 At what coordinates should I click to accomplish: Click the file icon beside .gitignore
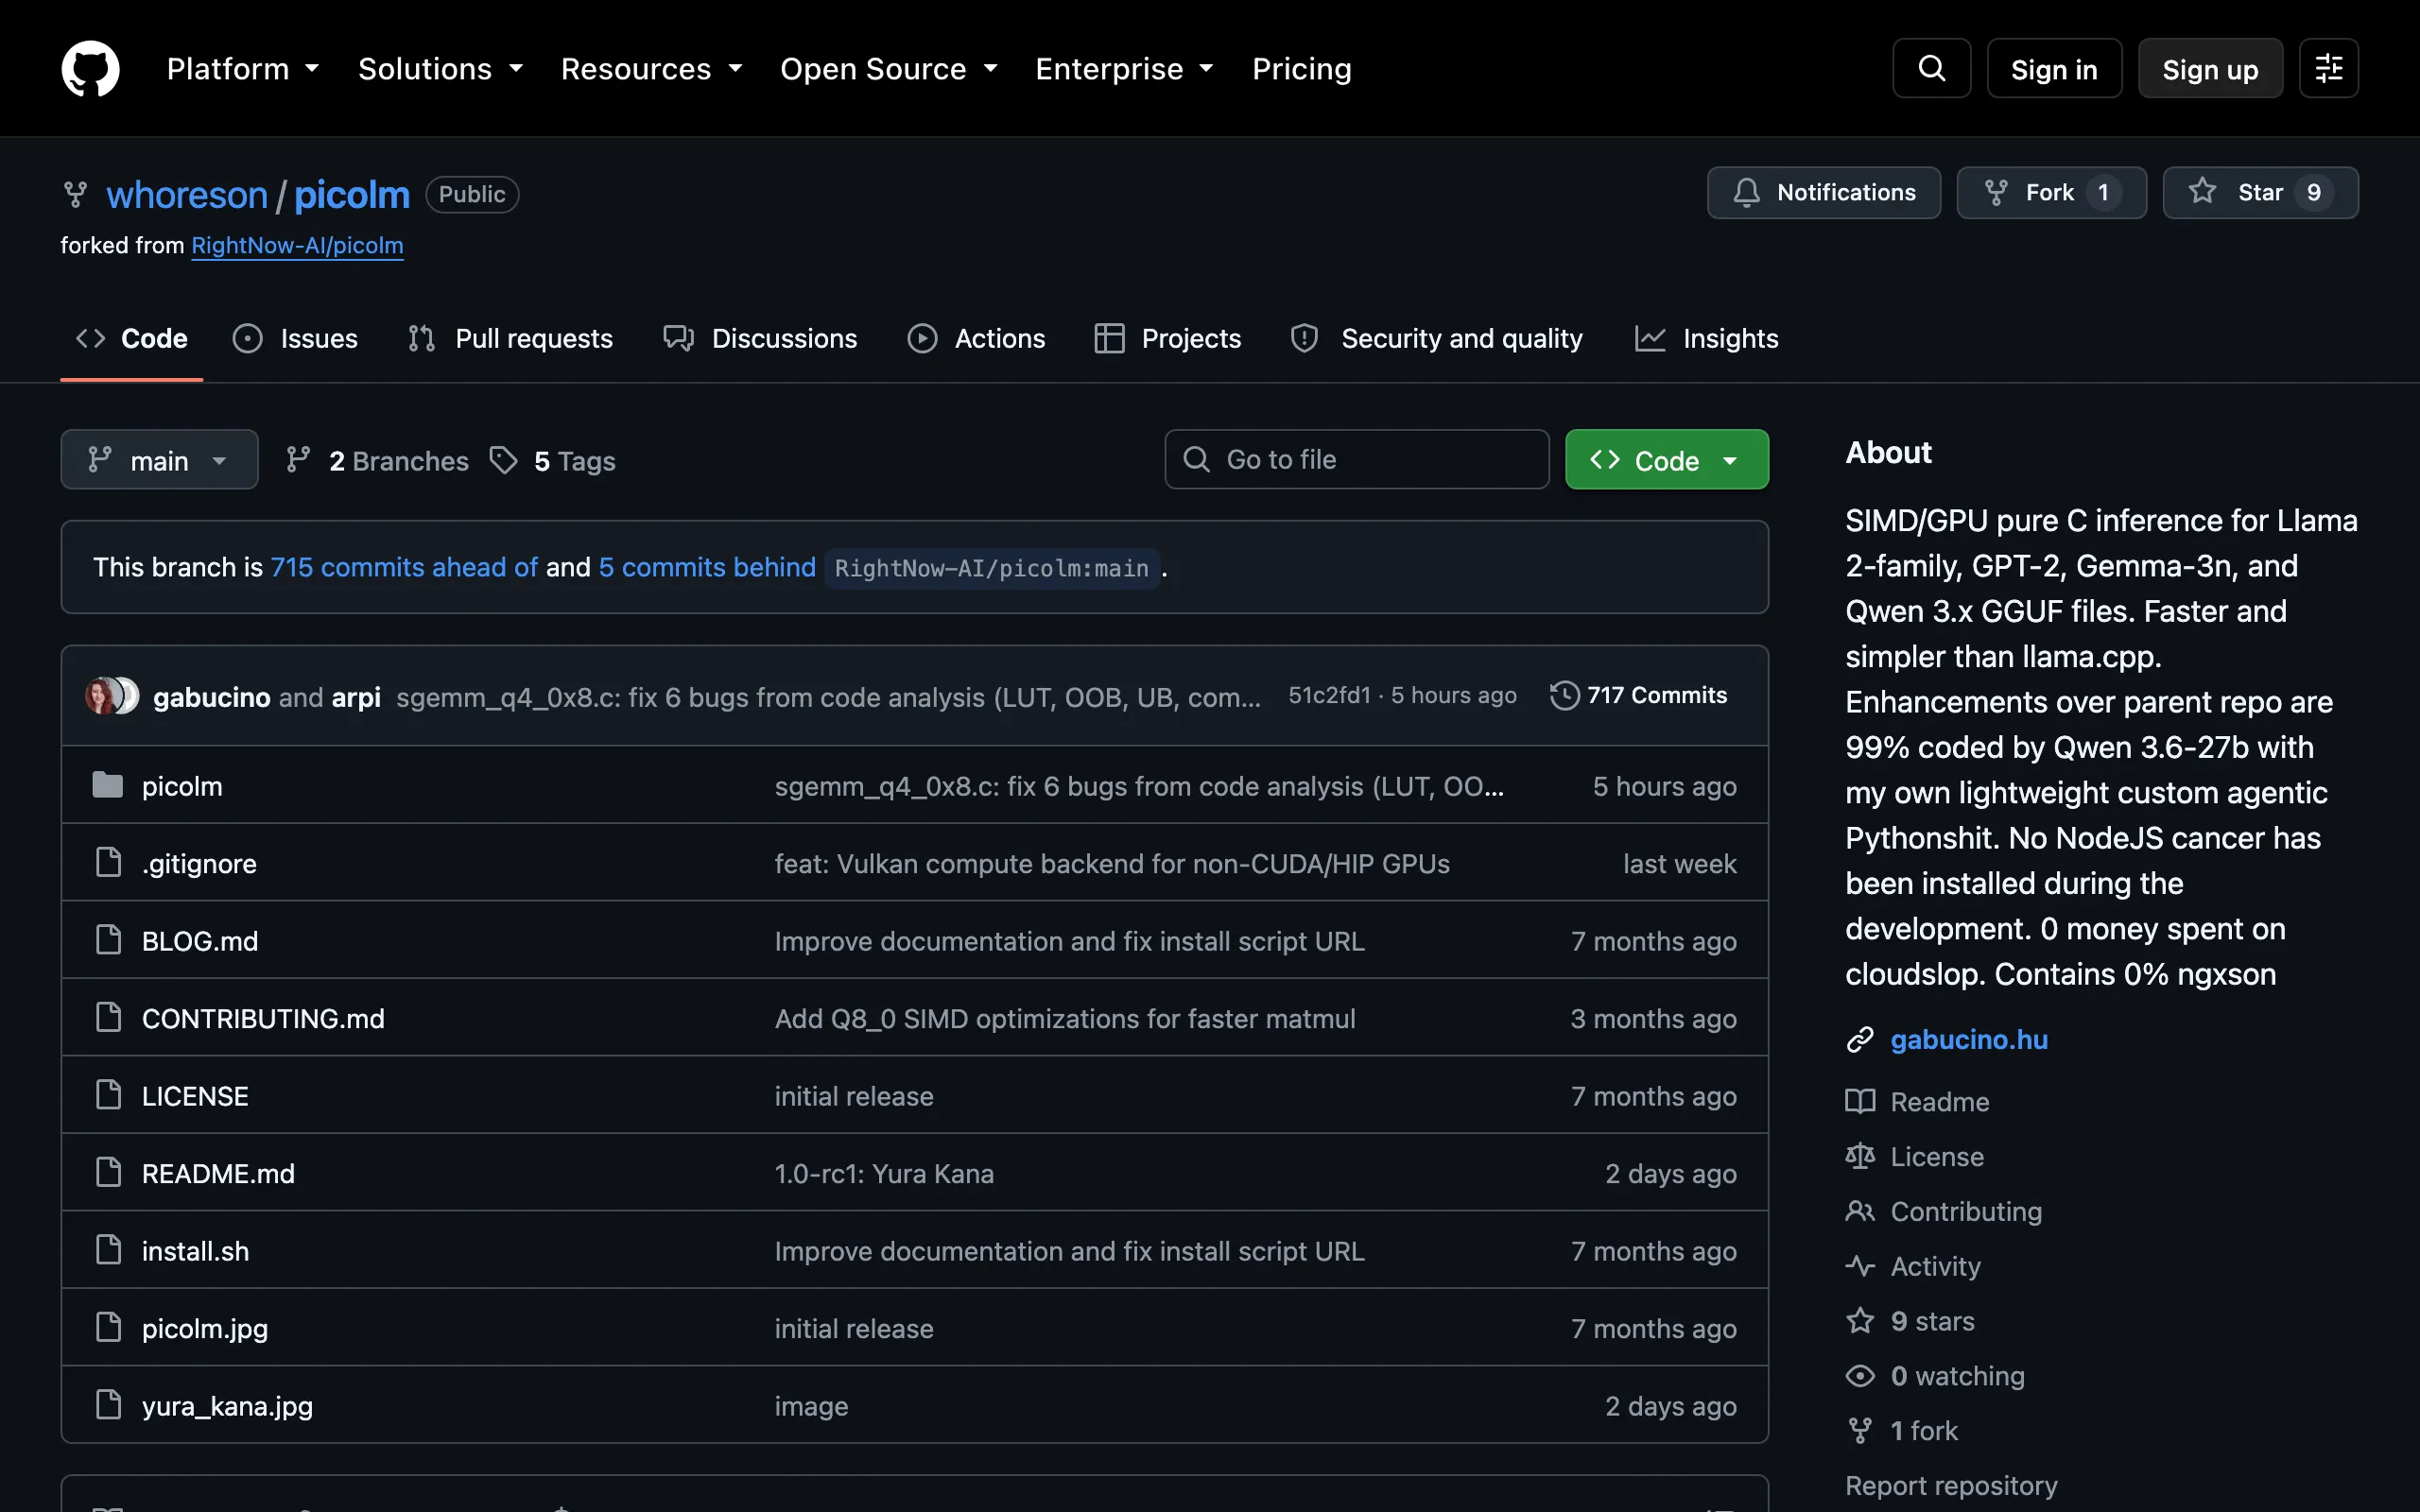(108, 862)
